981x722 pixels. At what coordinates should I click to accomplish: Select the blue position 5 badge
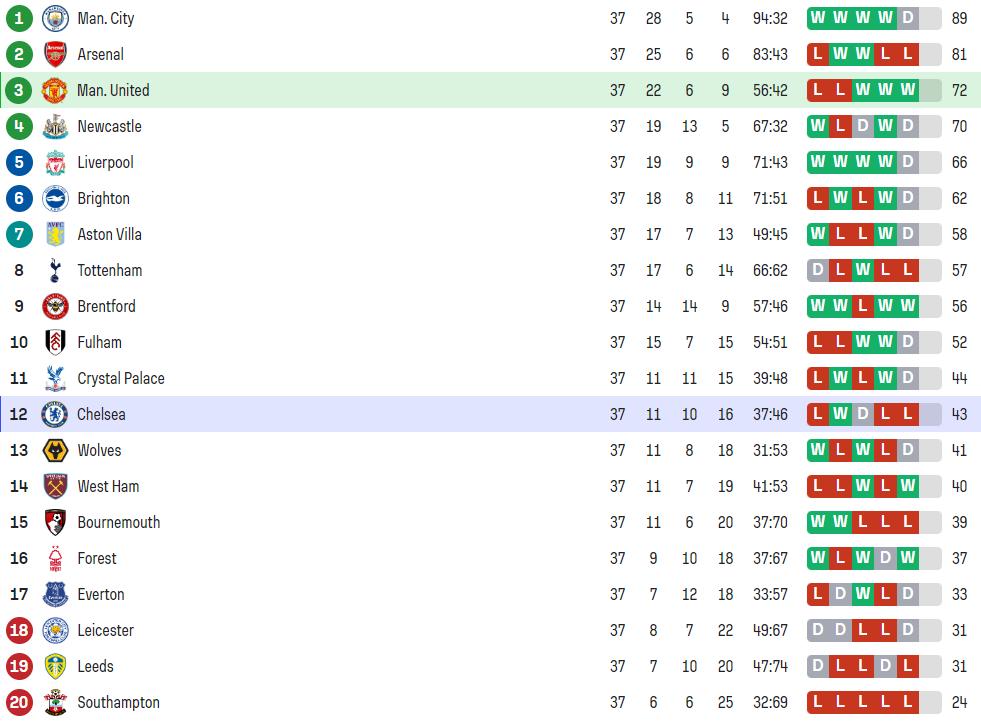(x=19, y=163)
